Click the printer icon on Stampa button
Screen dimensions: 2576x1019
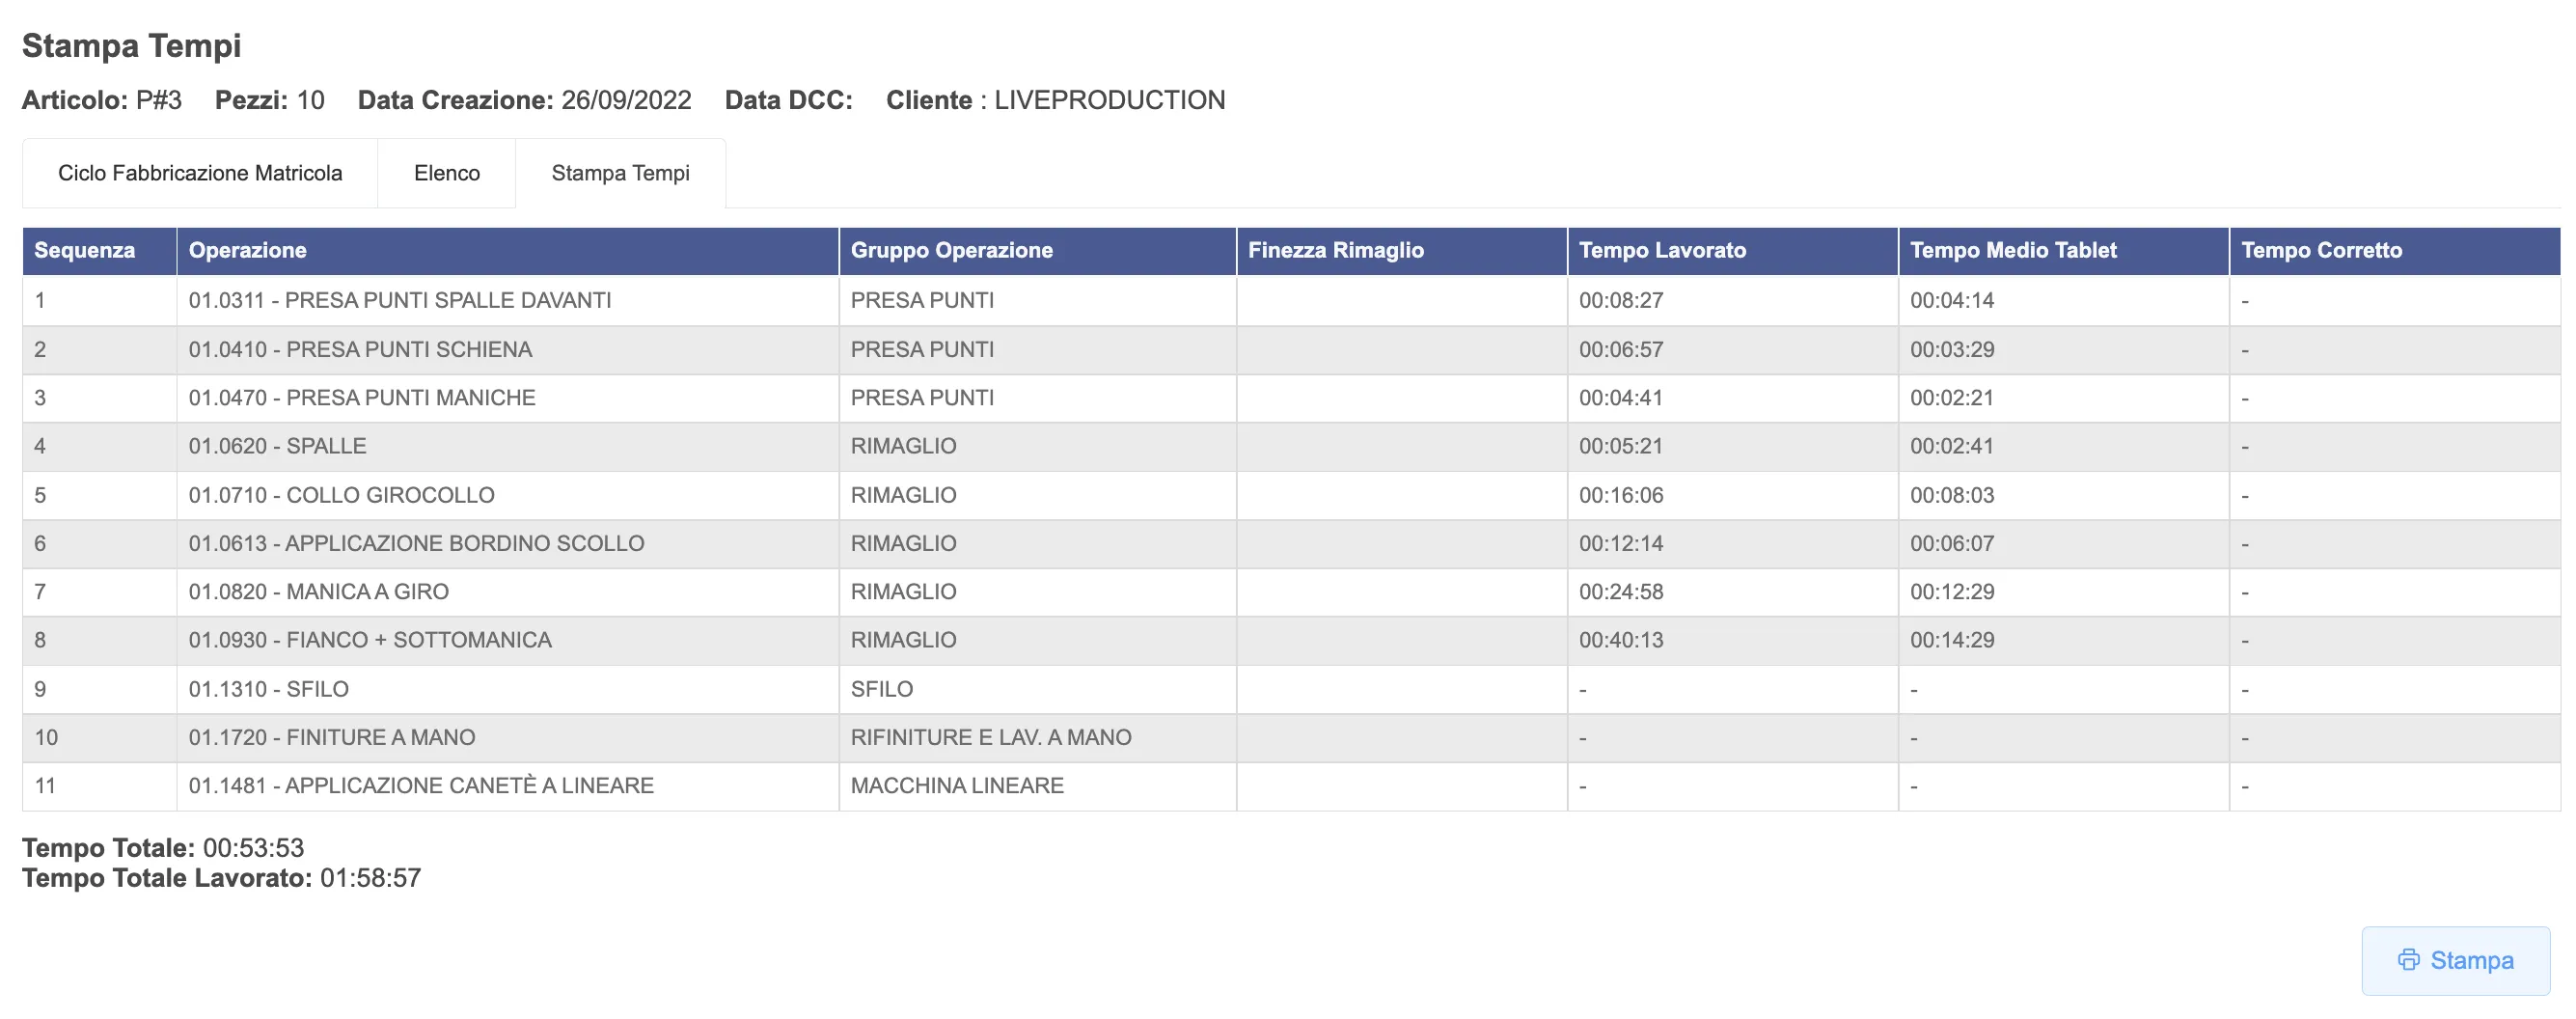point(2408,960)
